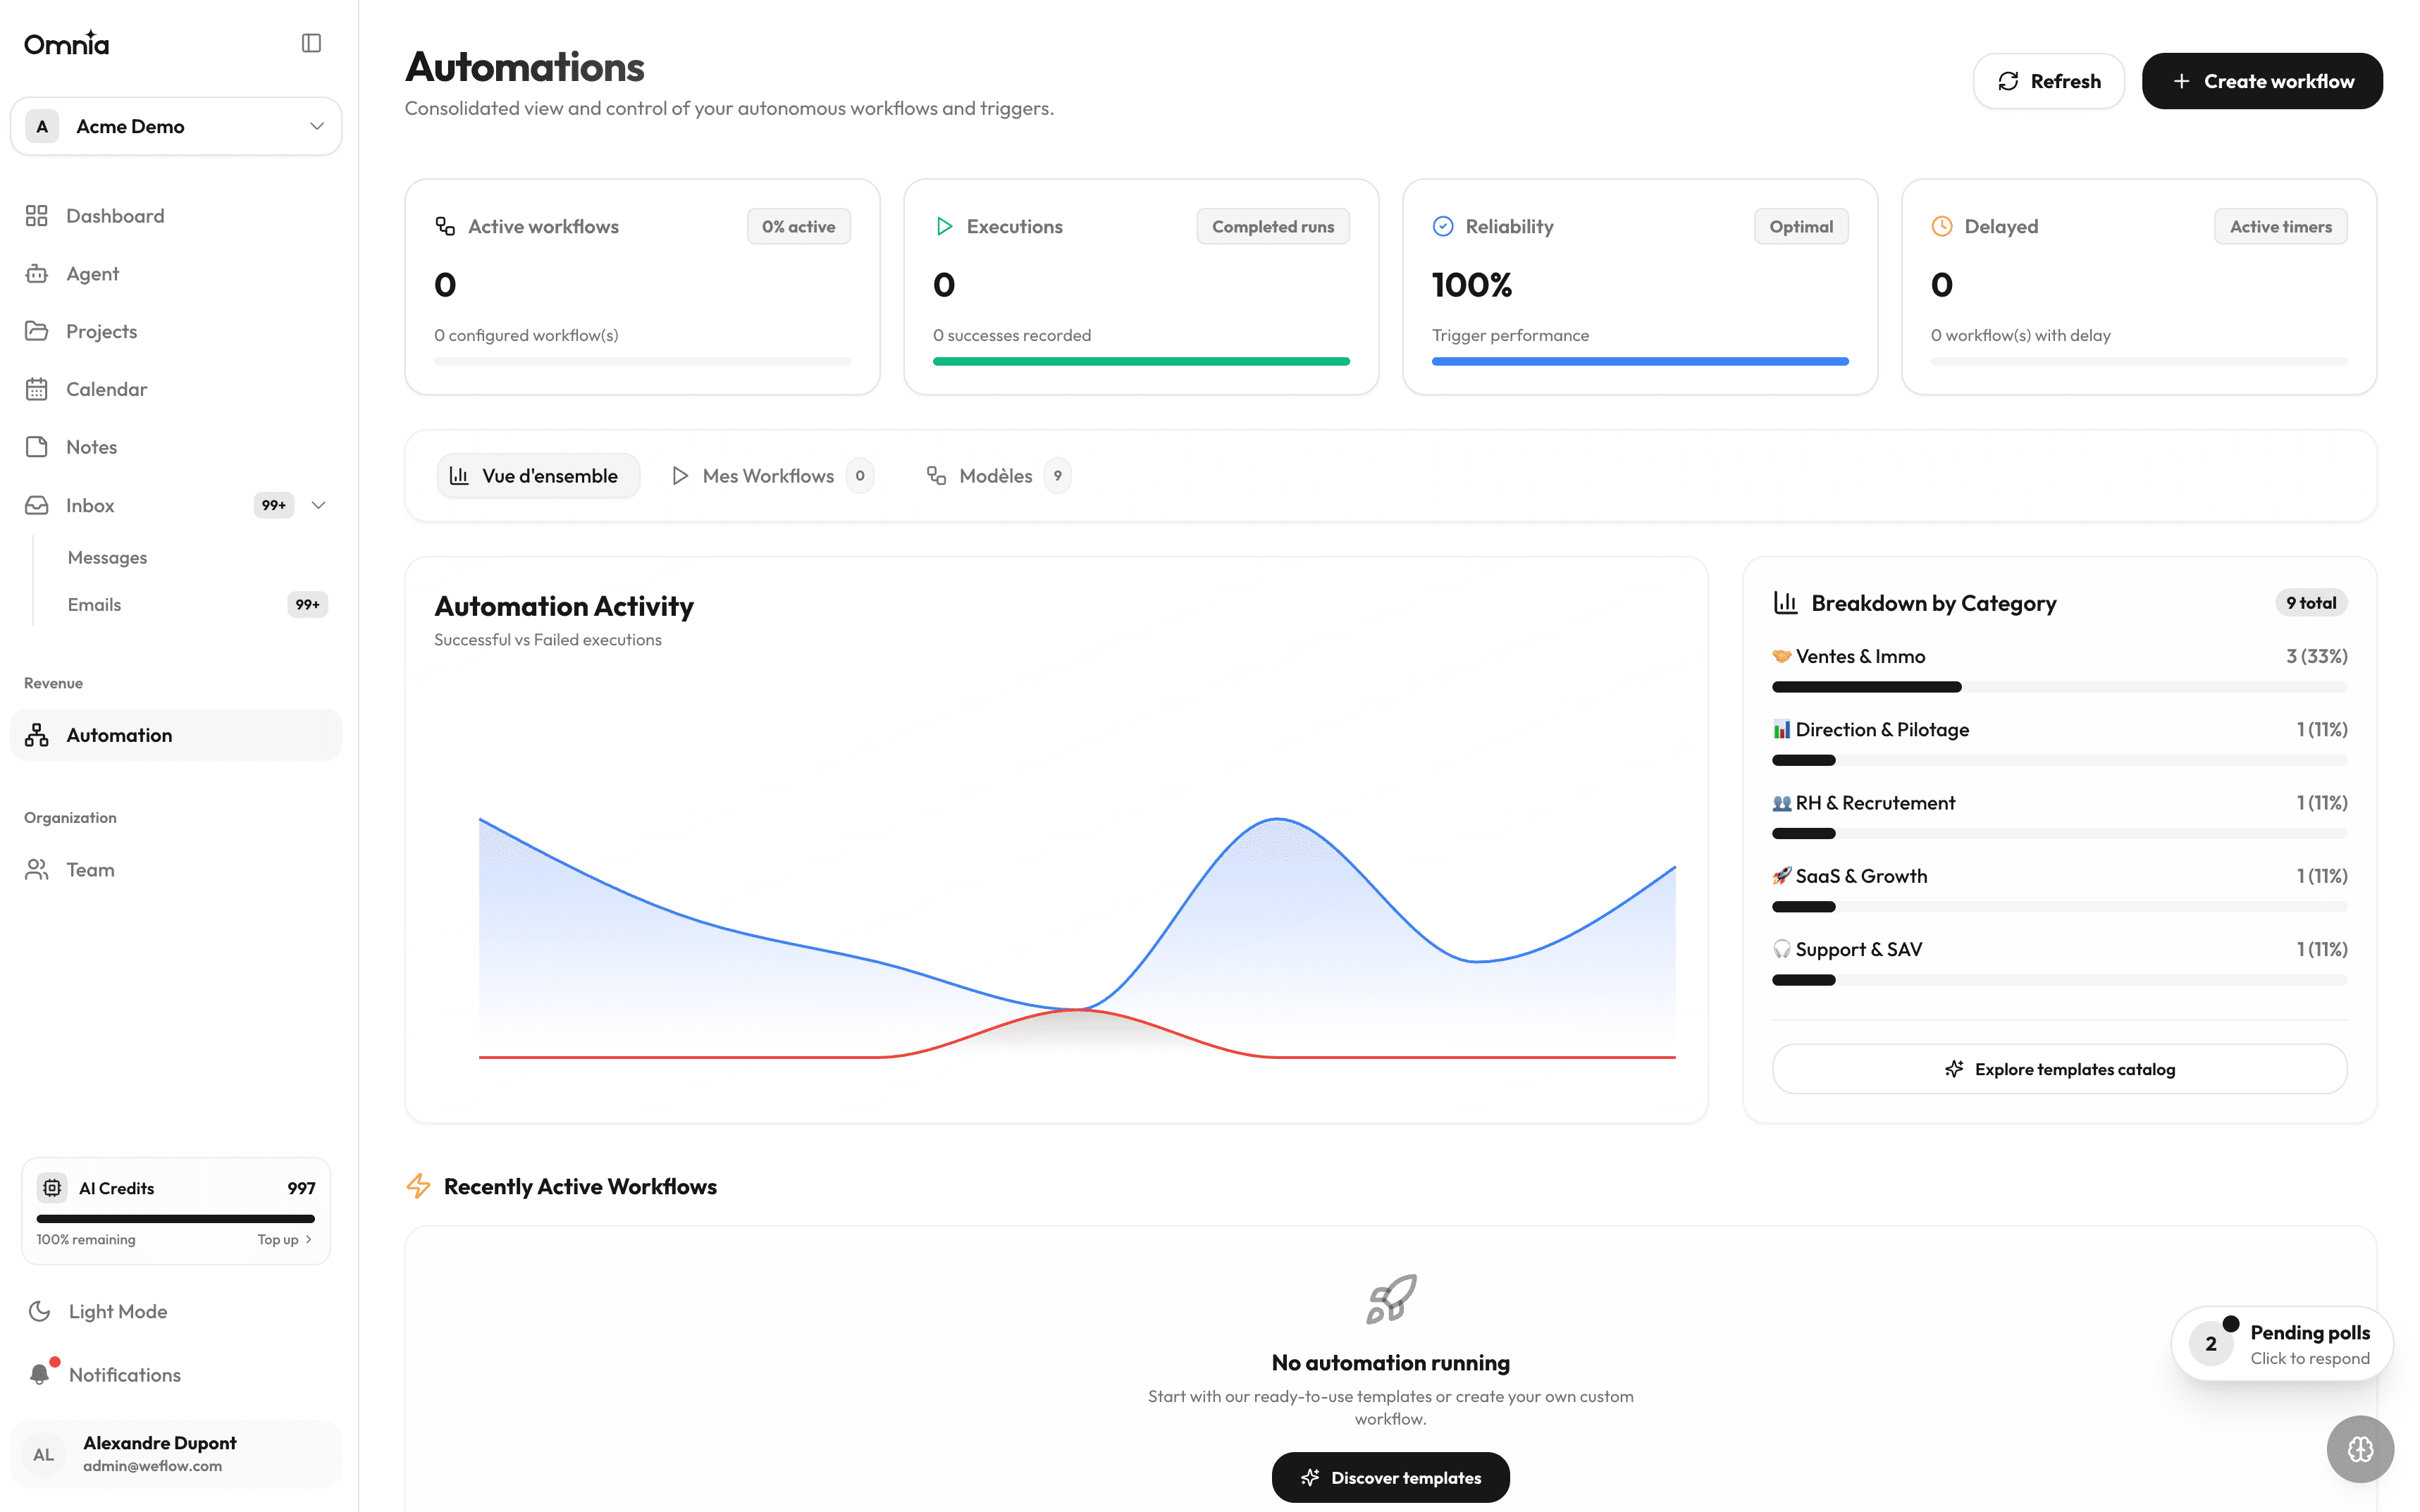
Task: Switch to Vue d'ensemble tab
Action: [x=537, y=476]
